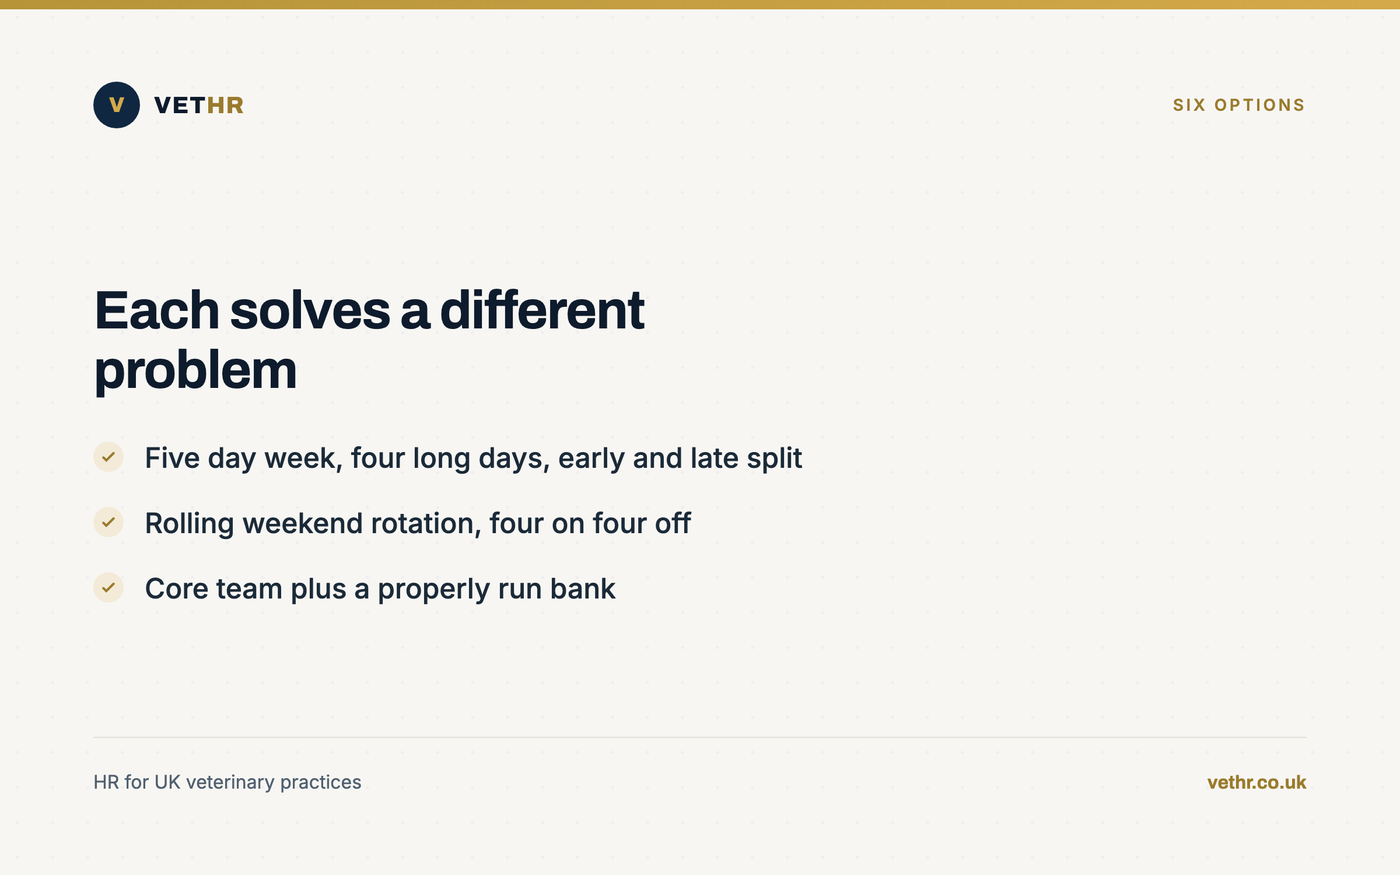Click the VETHR brand wordmark

click(x=199, y=105)
